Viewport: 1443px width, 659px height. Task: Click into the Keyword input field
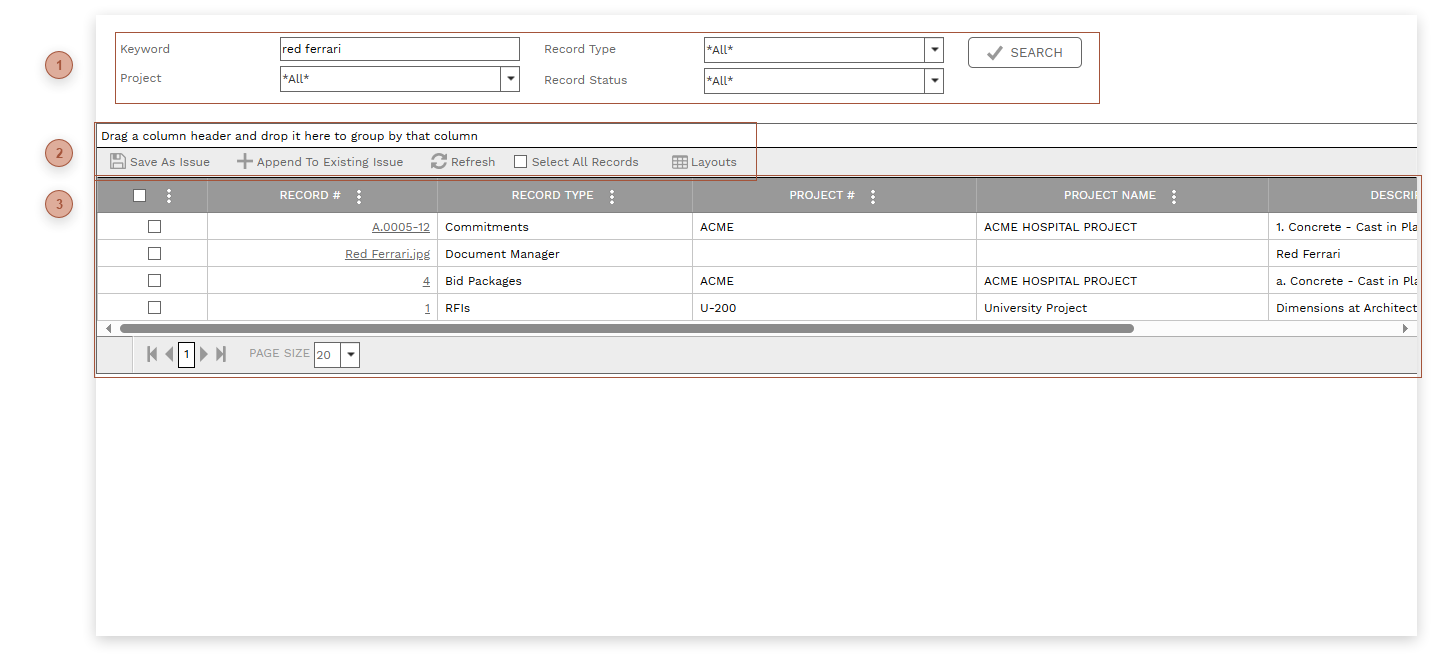pyautogui.click(x=399, y=49)
